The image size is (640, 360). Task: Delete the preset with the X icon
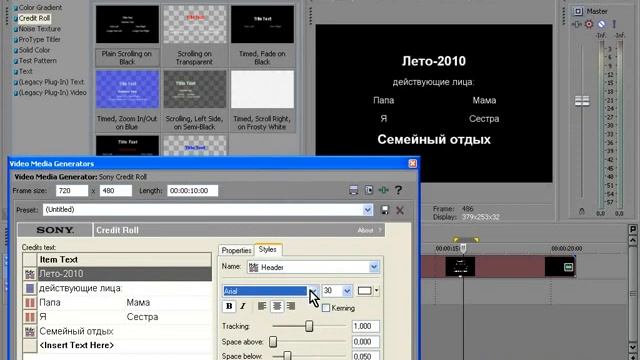(400, 210)
